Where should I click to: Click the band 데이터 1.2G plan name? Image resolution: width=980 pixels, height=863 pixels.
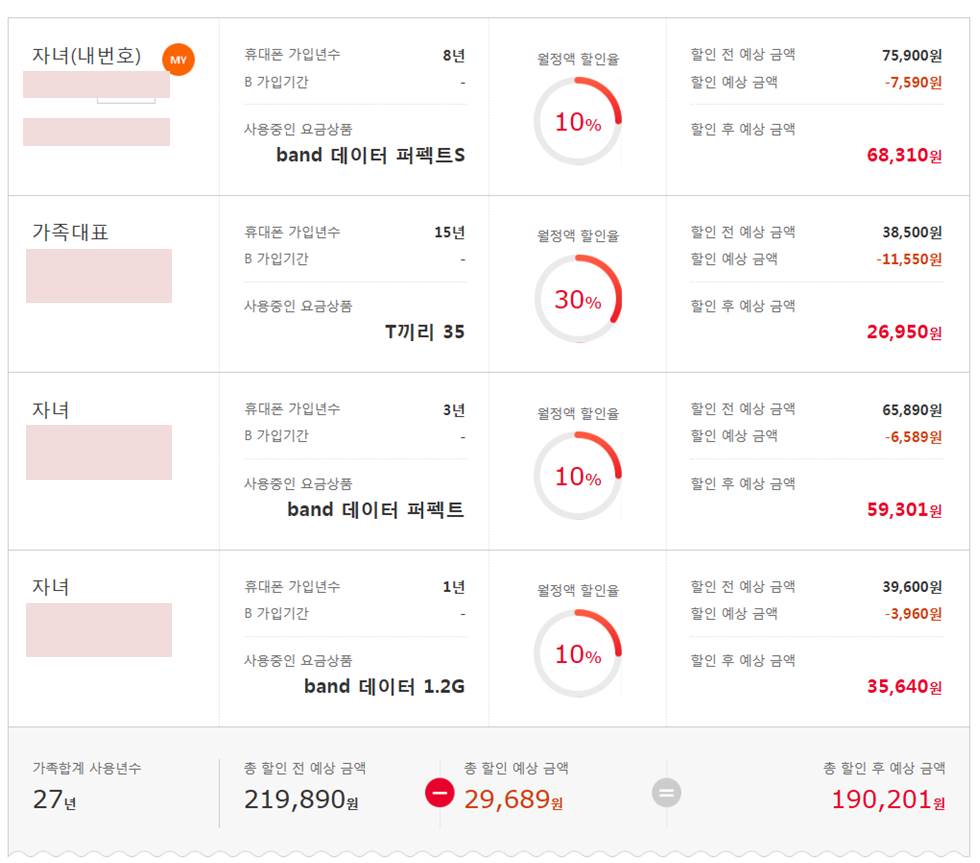(384, 686)
